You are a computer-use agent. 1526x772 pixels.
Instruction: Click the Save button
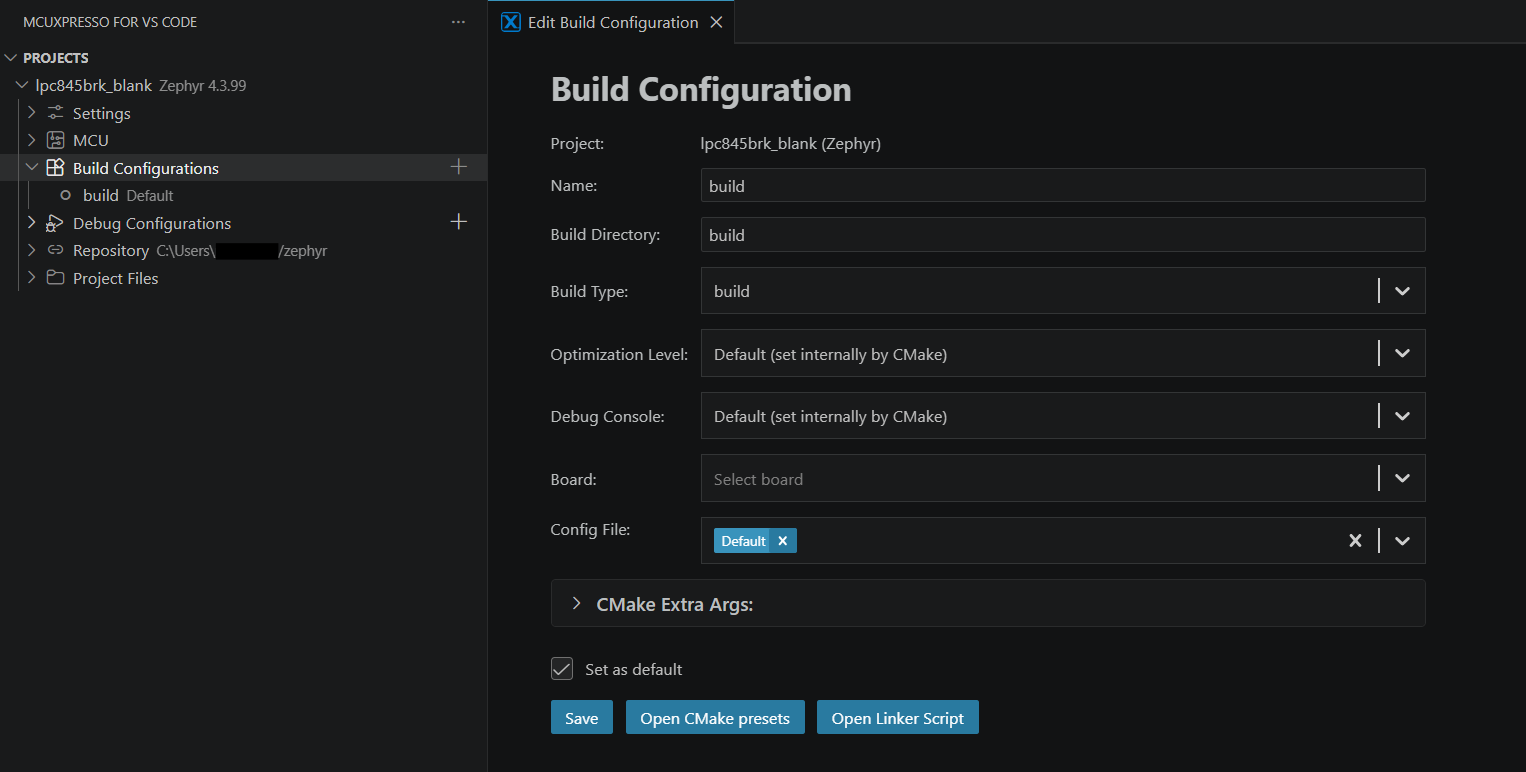[x=582, y=718]
